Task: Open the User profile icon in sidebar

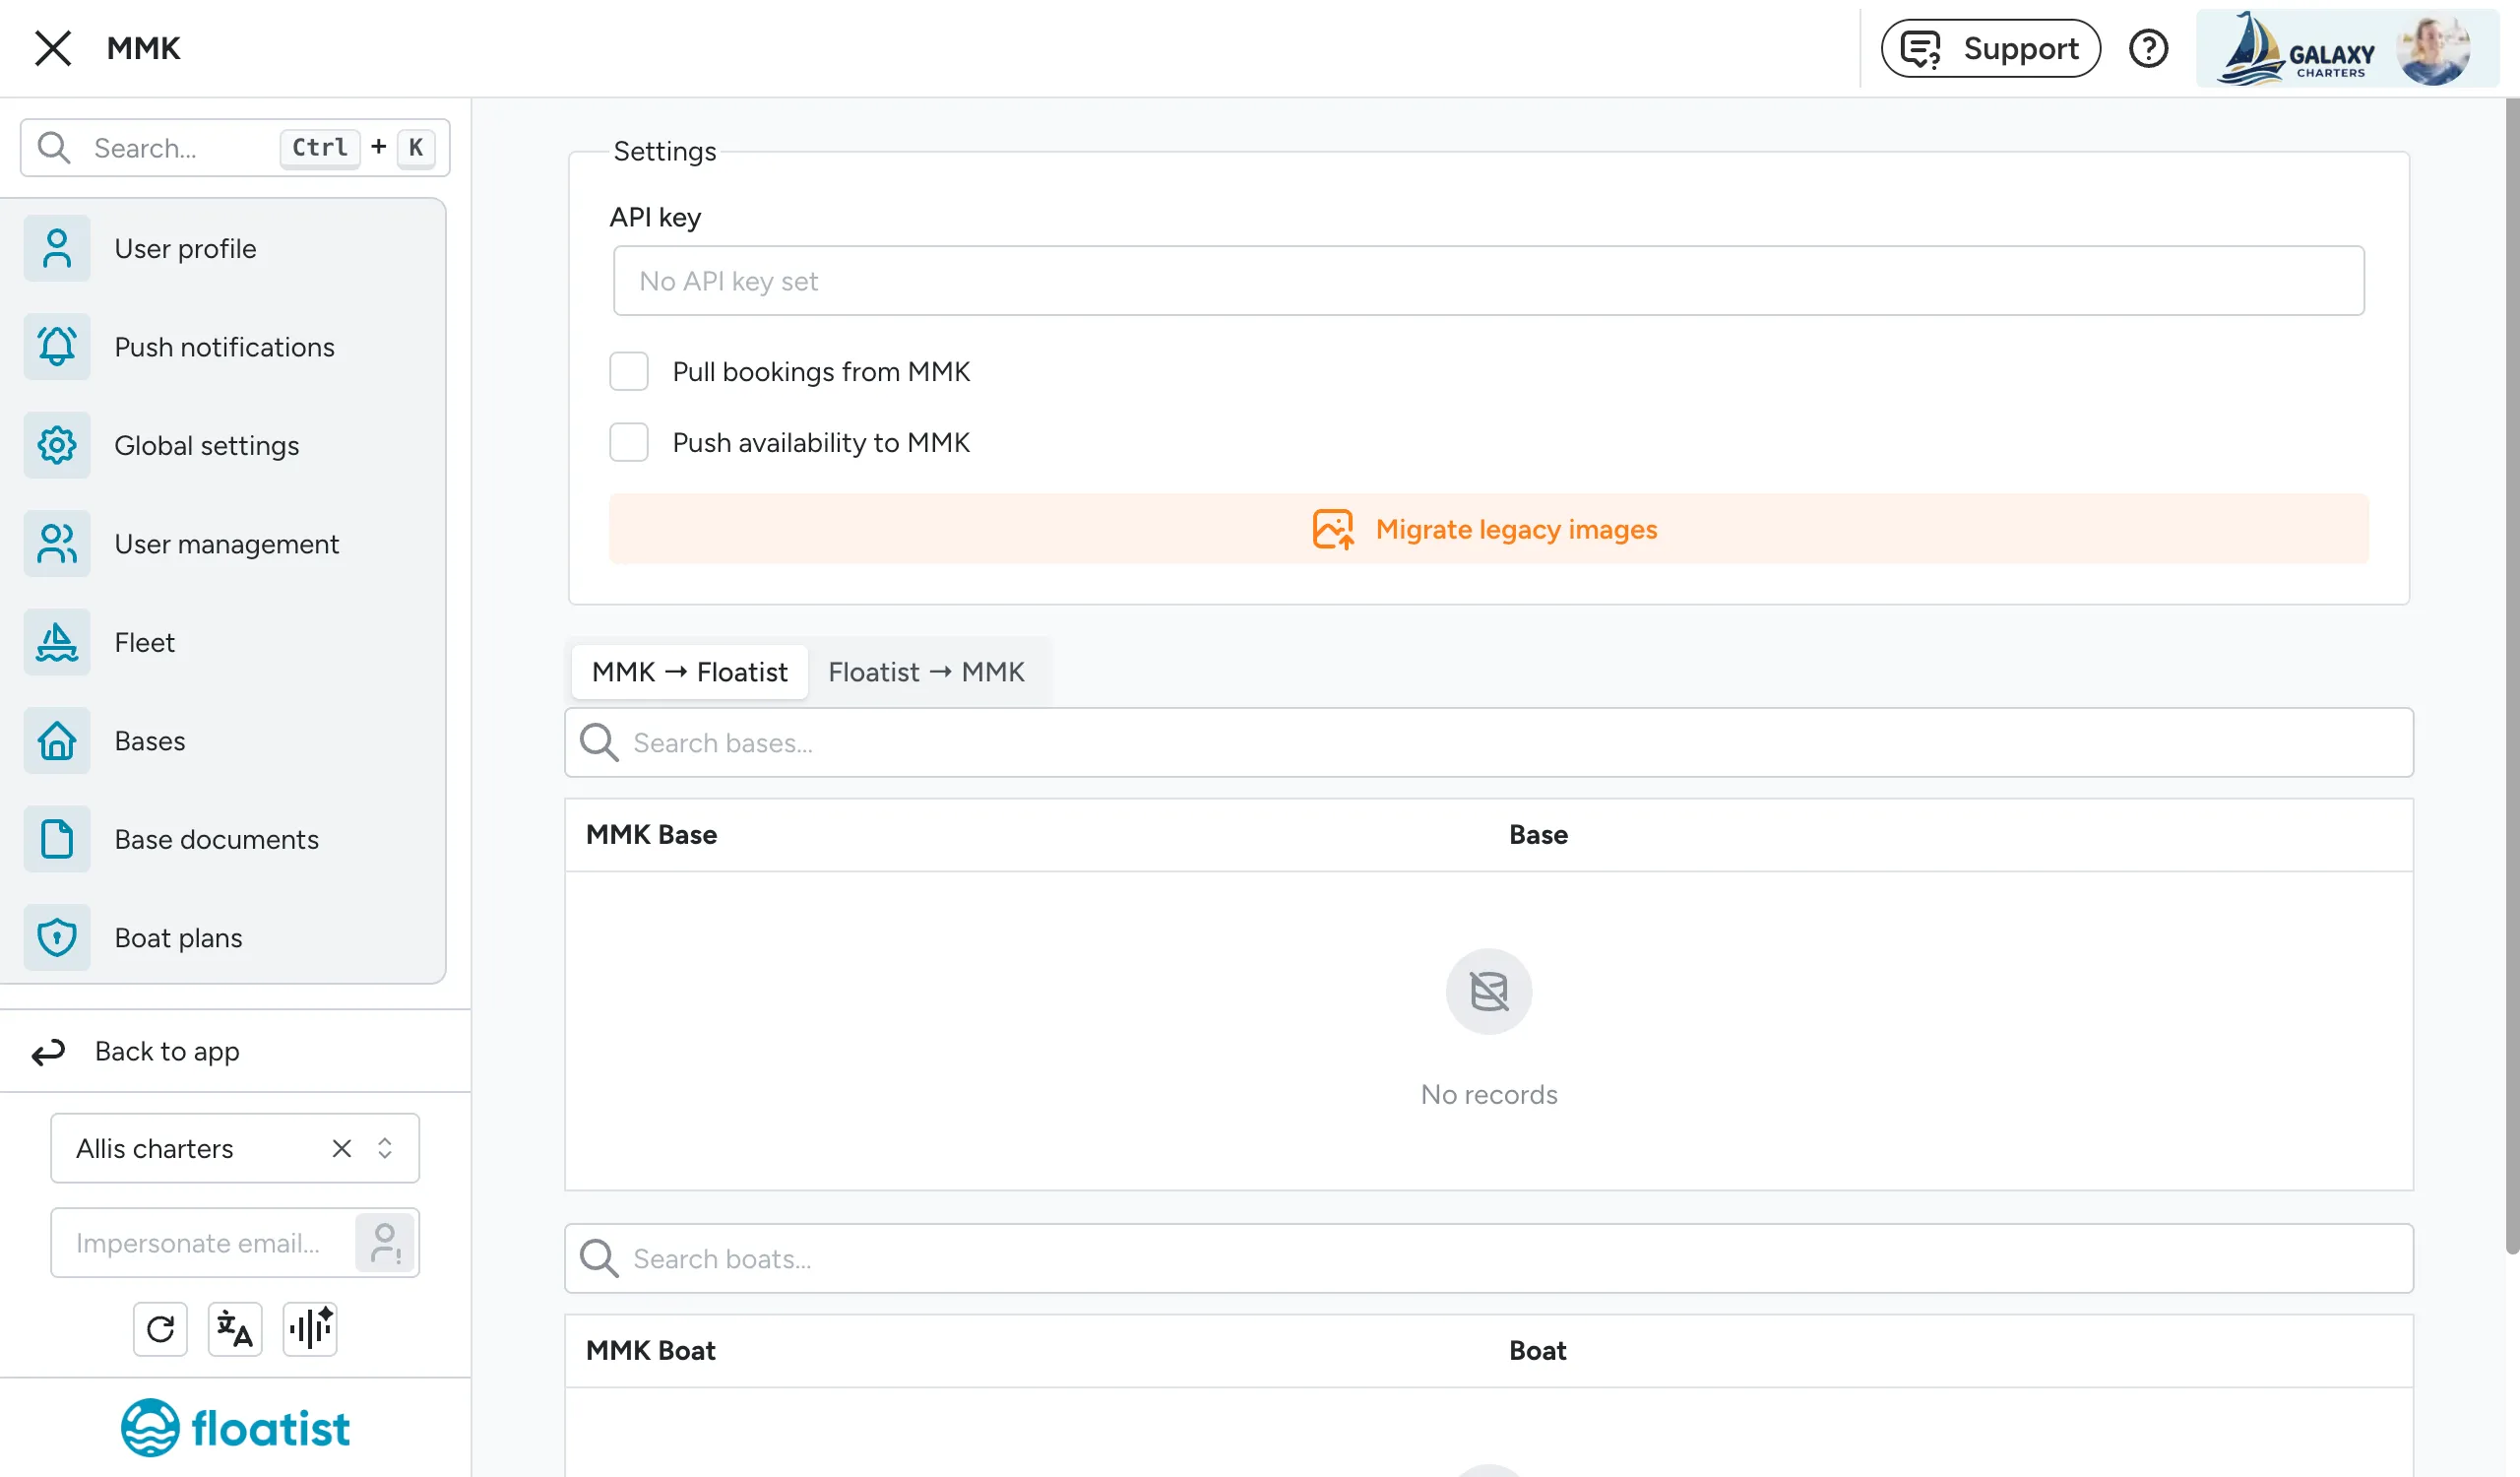Action: (x=57, y=248)
